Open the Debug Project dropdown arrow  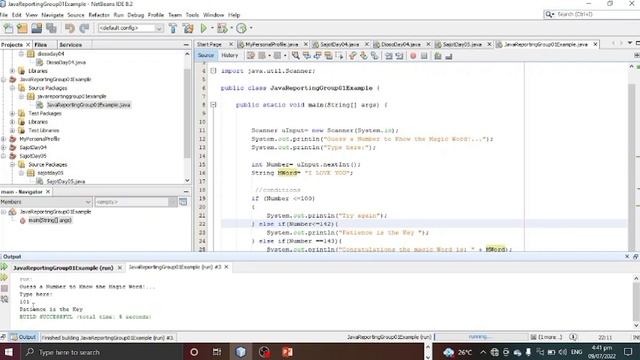(x=231, y=28)
